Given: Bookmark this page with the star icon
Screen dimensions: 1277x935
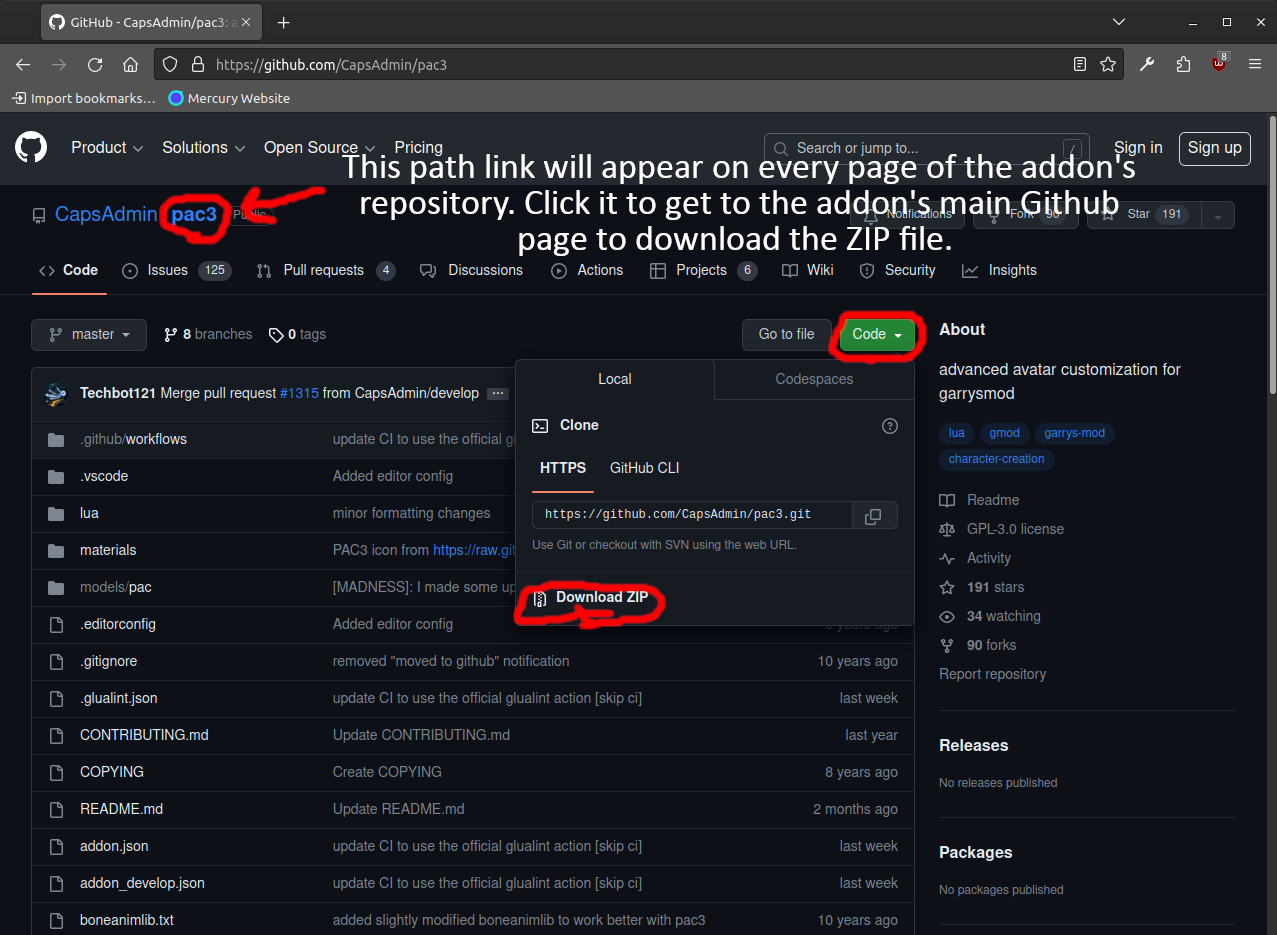Looking at the screenshot, I should pyautogui.click(x=1108, y=64).
